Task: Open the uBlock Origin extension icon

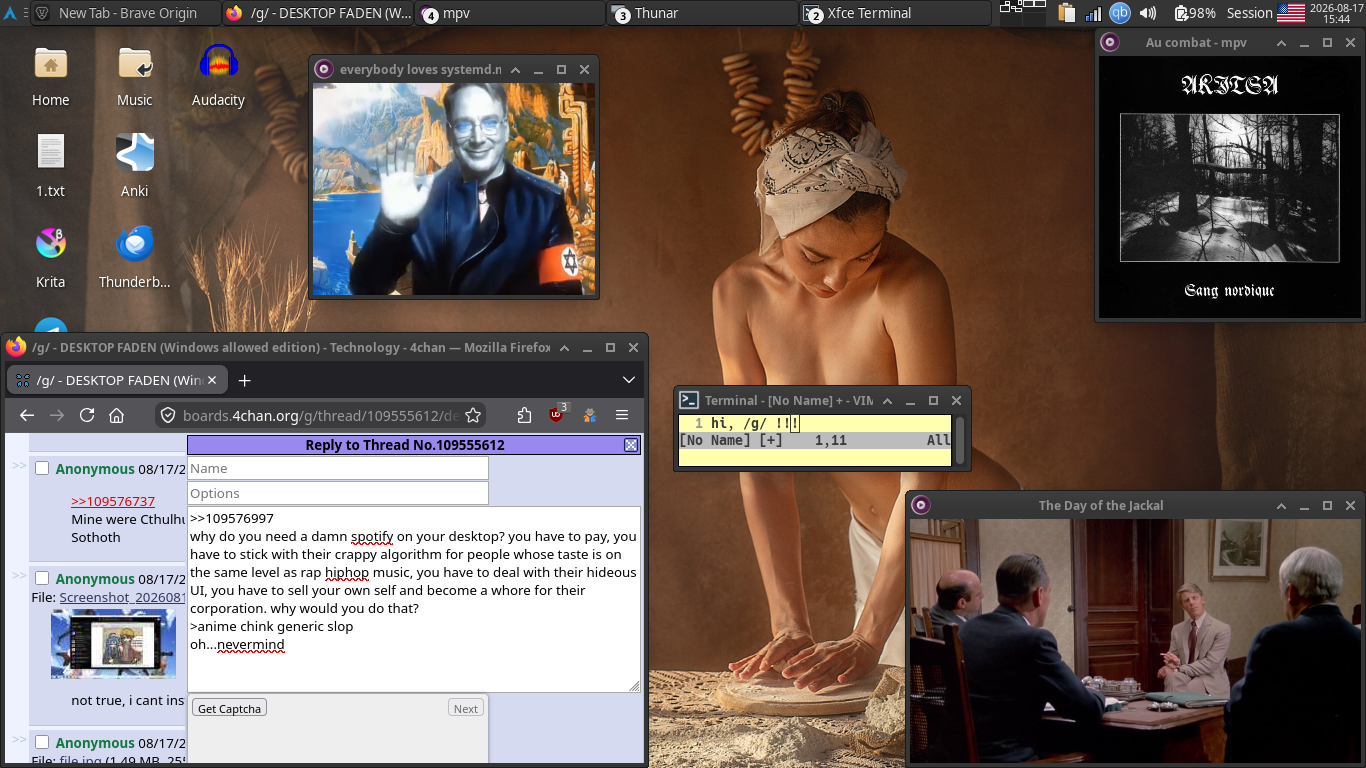Action: 557,415
